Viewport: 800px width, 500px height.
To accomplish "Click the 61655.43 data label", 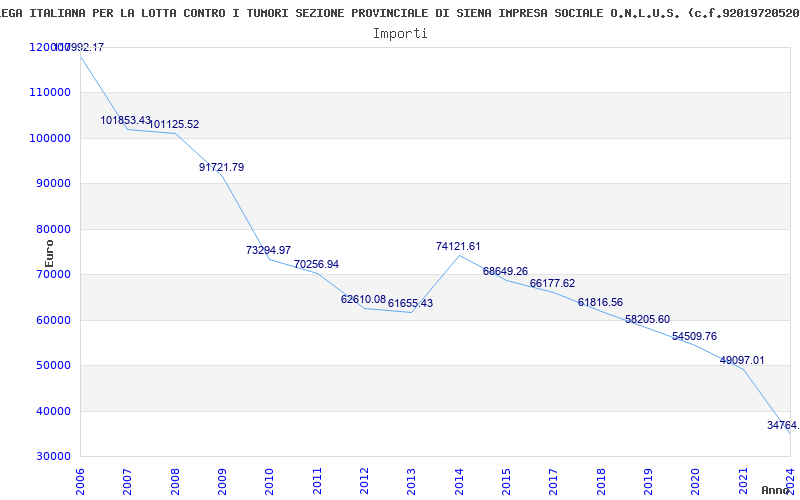I will [410, 304].
